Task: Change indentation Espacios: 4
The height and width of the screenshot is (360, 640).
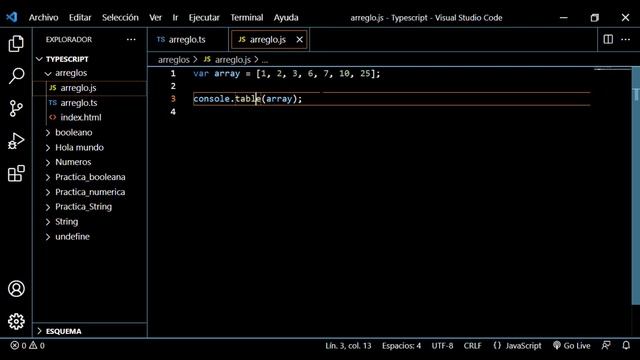Action: click(401, 345)
